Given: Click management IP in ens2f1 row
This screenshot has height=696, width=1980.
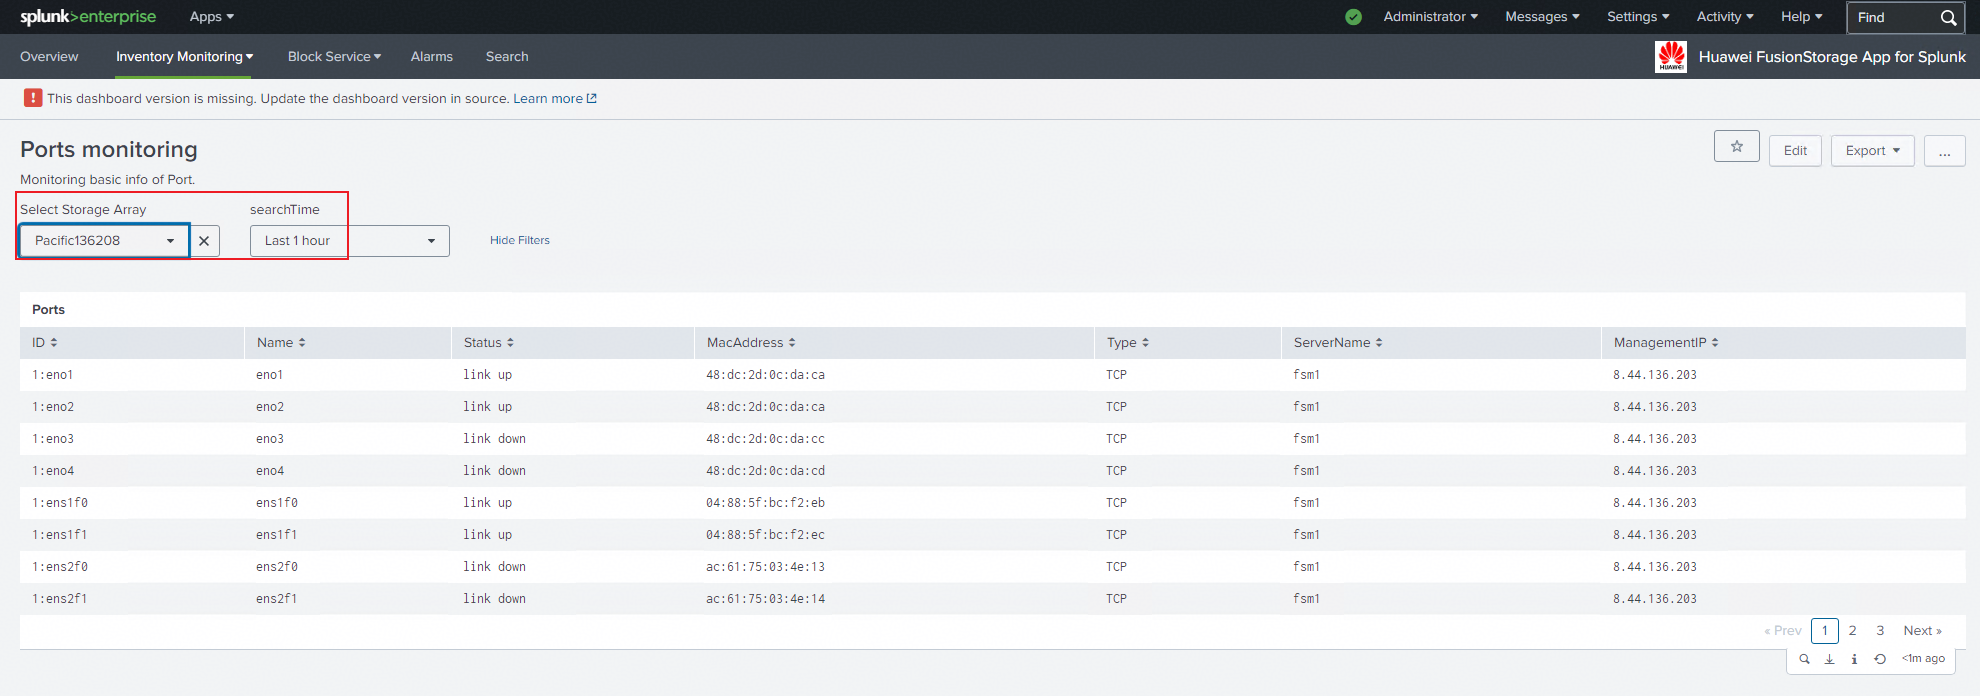Looking at the screenshot, I should [x=1655, y=599].
